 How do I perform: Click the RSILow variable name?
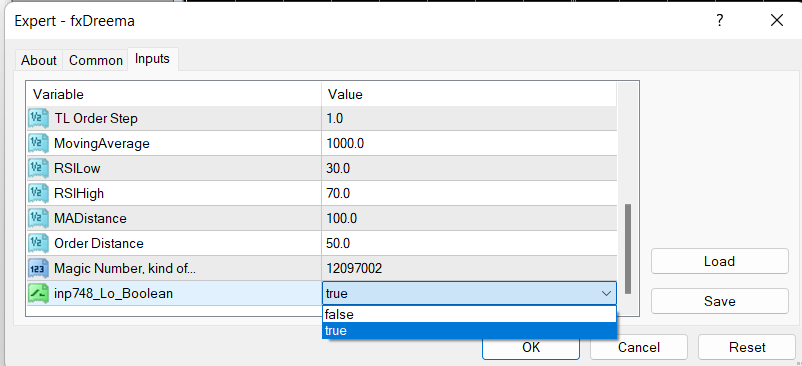click(x=77, y=168)
